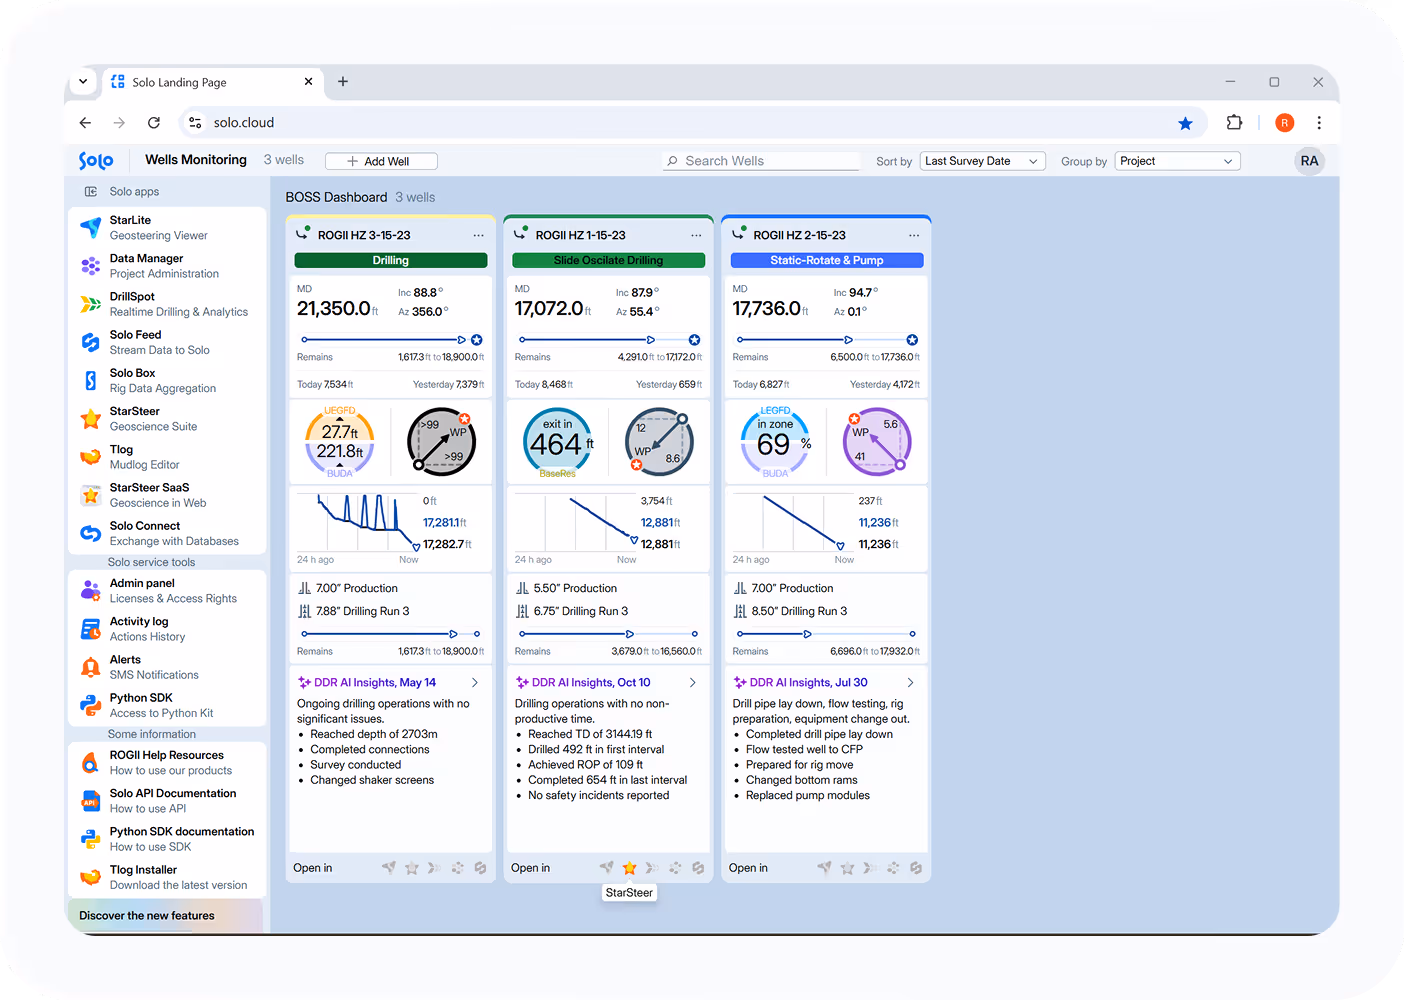The width and height of the screenshot is (1404, 1000).
Task: Open Python SDK documentation
Action: coord(166,839)
